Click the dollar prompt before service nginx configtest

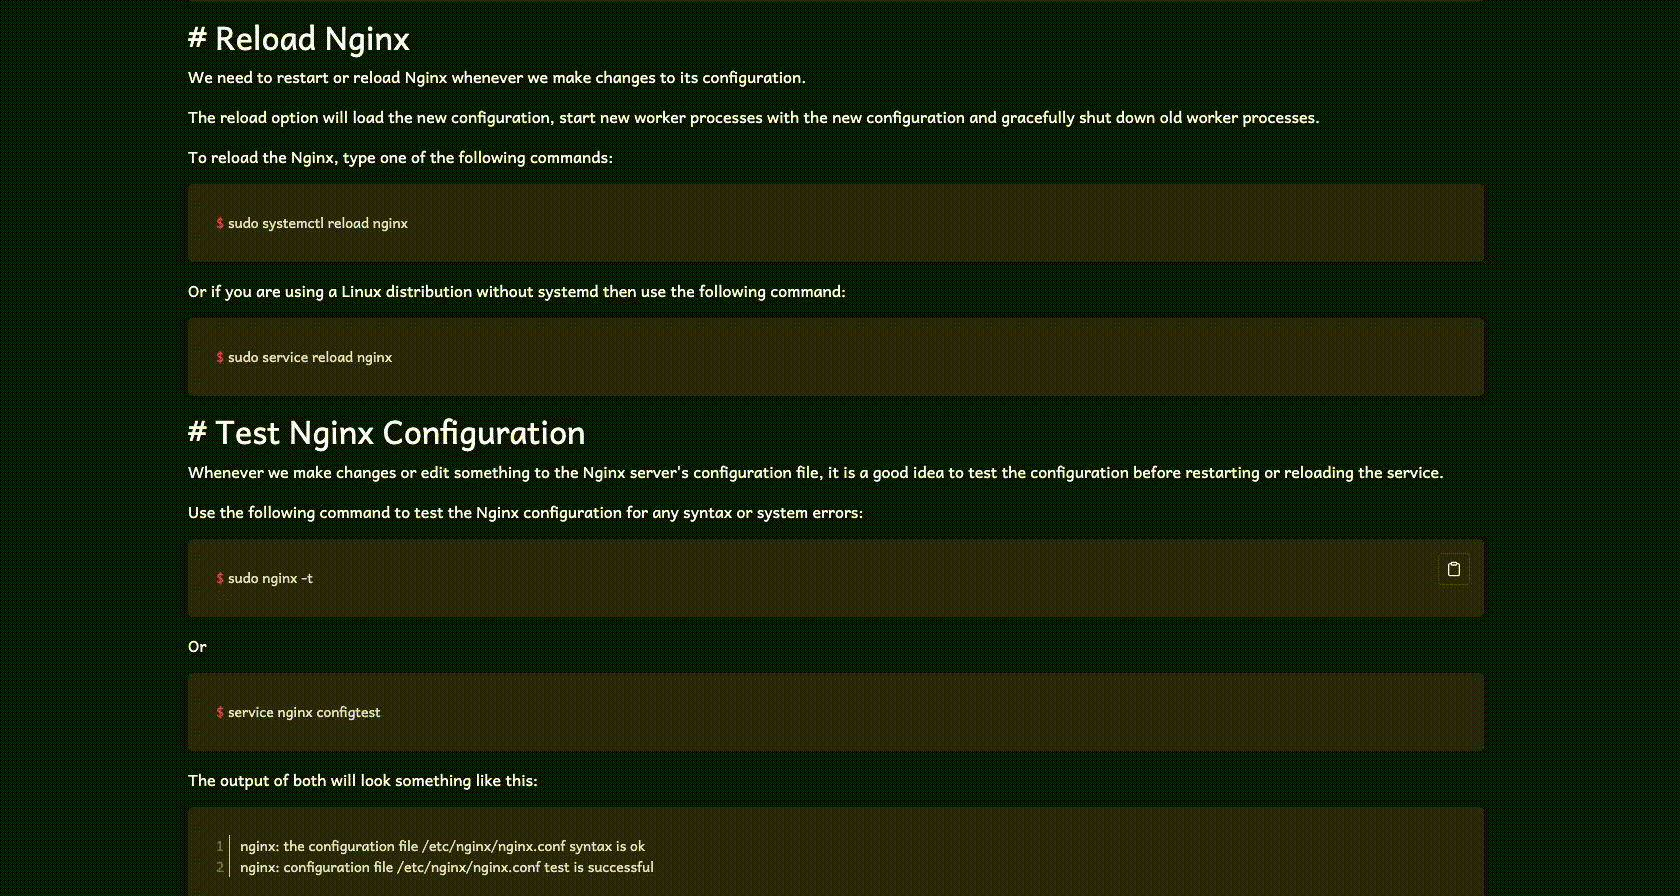pyautogui.click(x=220, y=712)
